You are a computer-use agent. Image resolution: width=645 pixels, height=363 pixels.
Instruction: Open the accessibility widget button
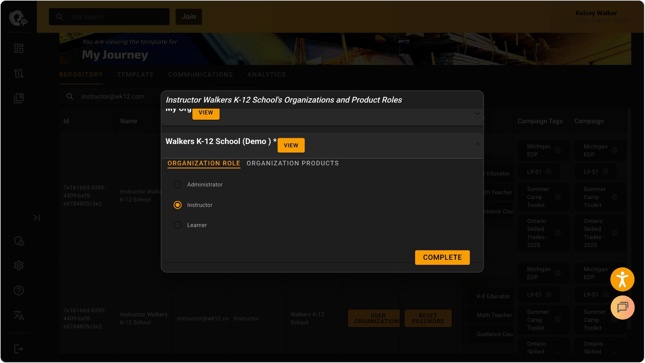coord(622,279)
